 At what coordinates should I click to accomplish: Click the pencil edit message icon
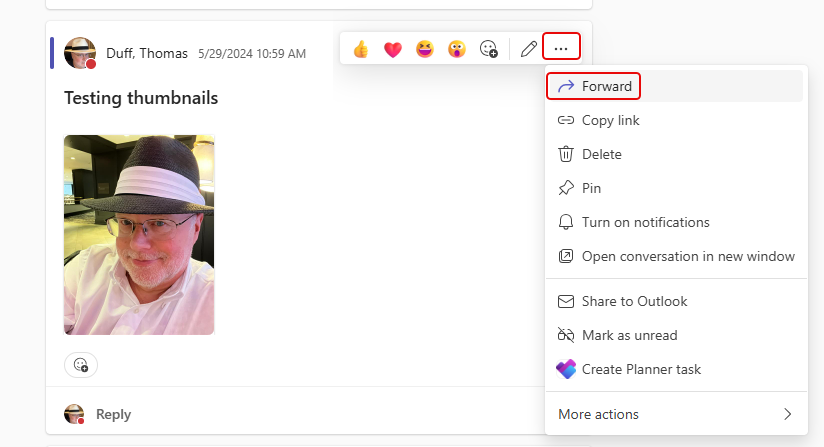(x=529, y=49)
